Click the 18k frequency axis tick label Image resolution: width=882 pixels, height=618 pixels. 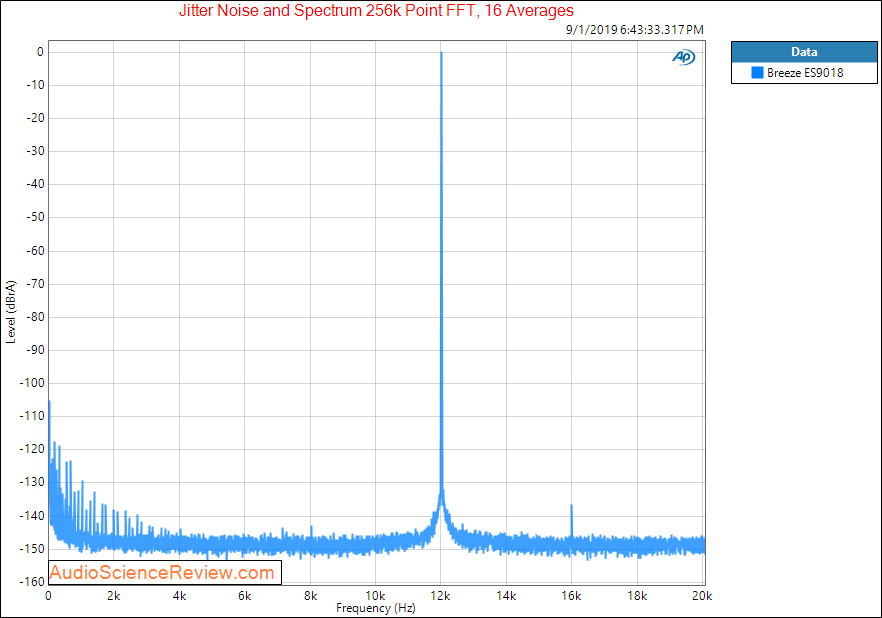[x=637, y=596]
